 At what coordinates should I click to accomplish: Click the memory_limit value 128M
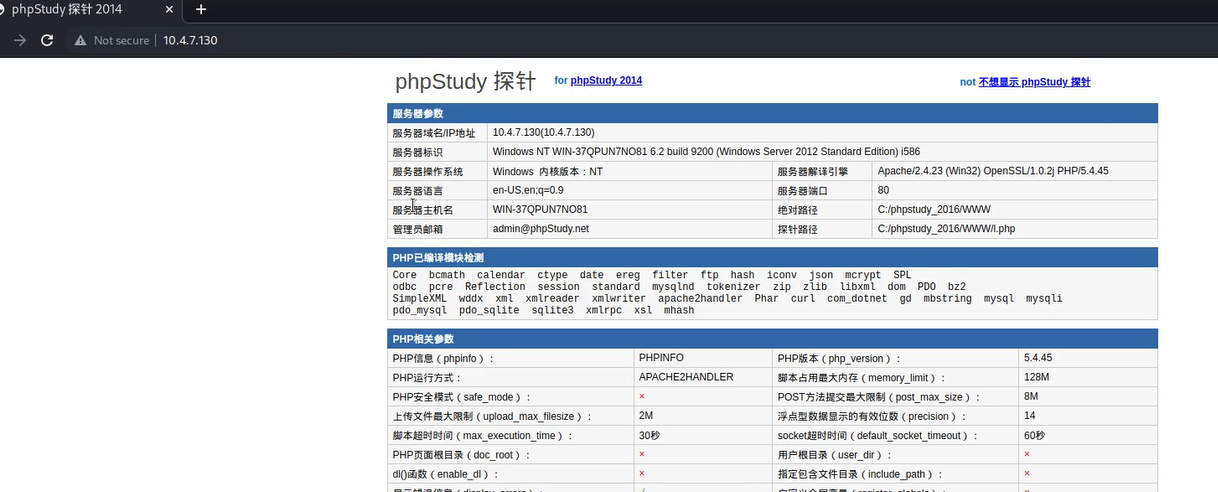(1038, 377)
